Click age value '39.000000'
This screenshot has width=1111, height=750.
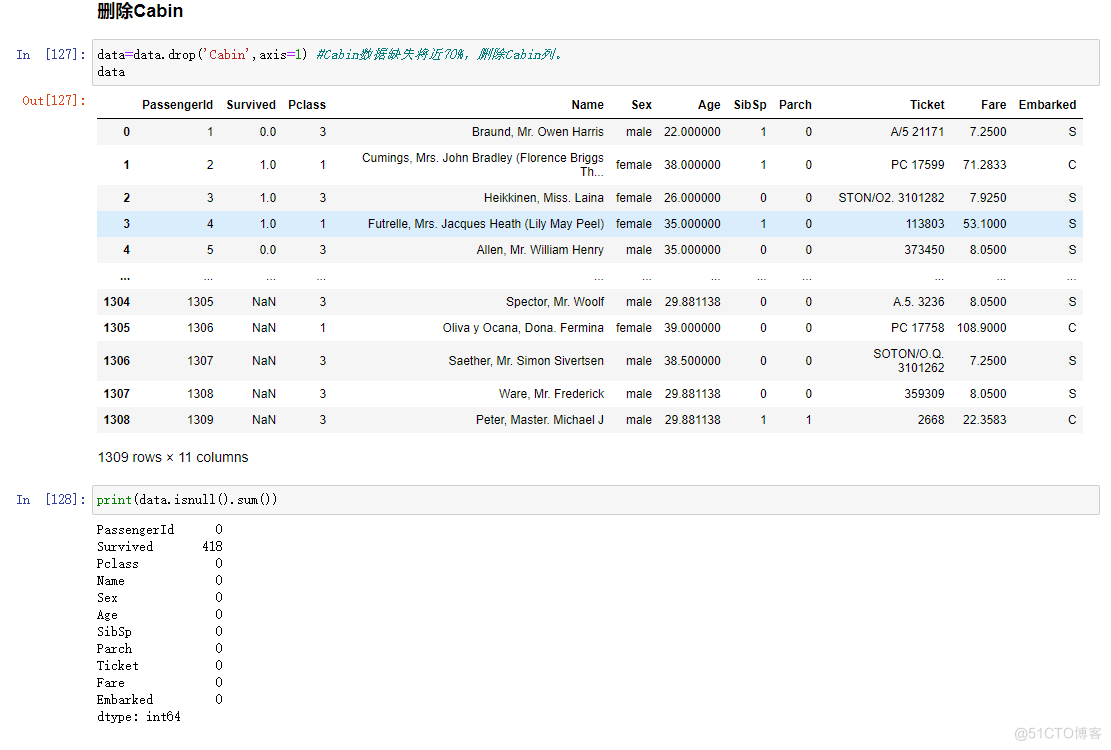coord(692,328)
